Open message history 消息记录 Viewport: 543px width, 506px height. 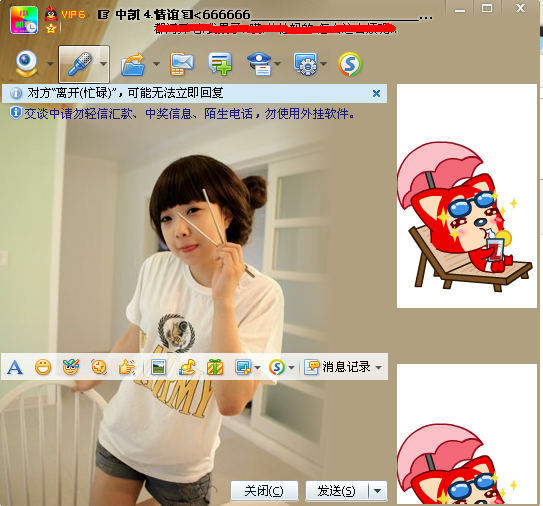click(x=338, y=367)
